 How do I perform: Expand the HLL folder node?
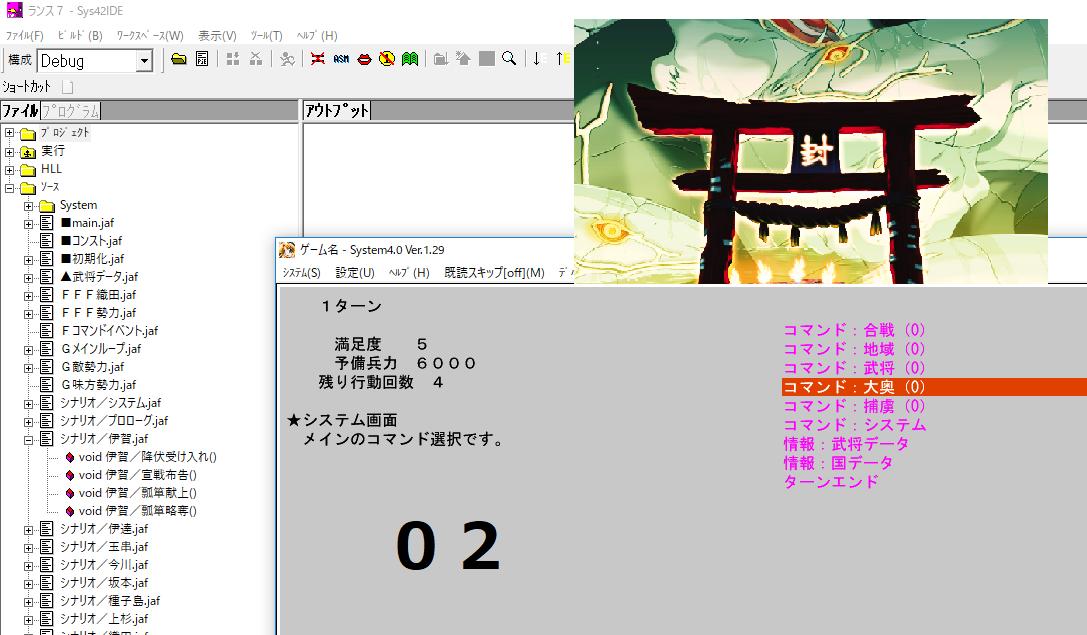(x=10, y=170)
